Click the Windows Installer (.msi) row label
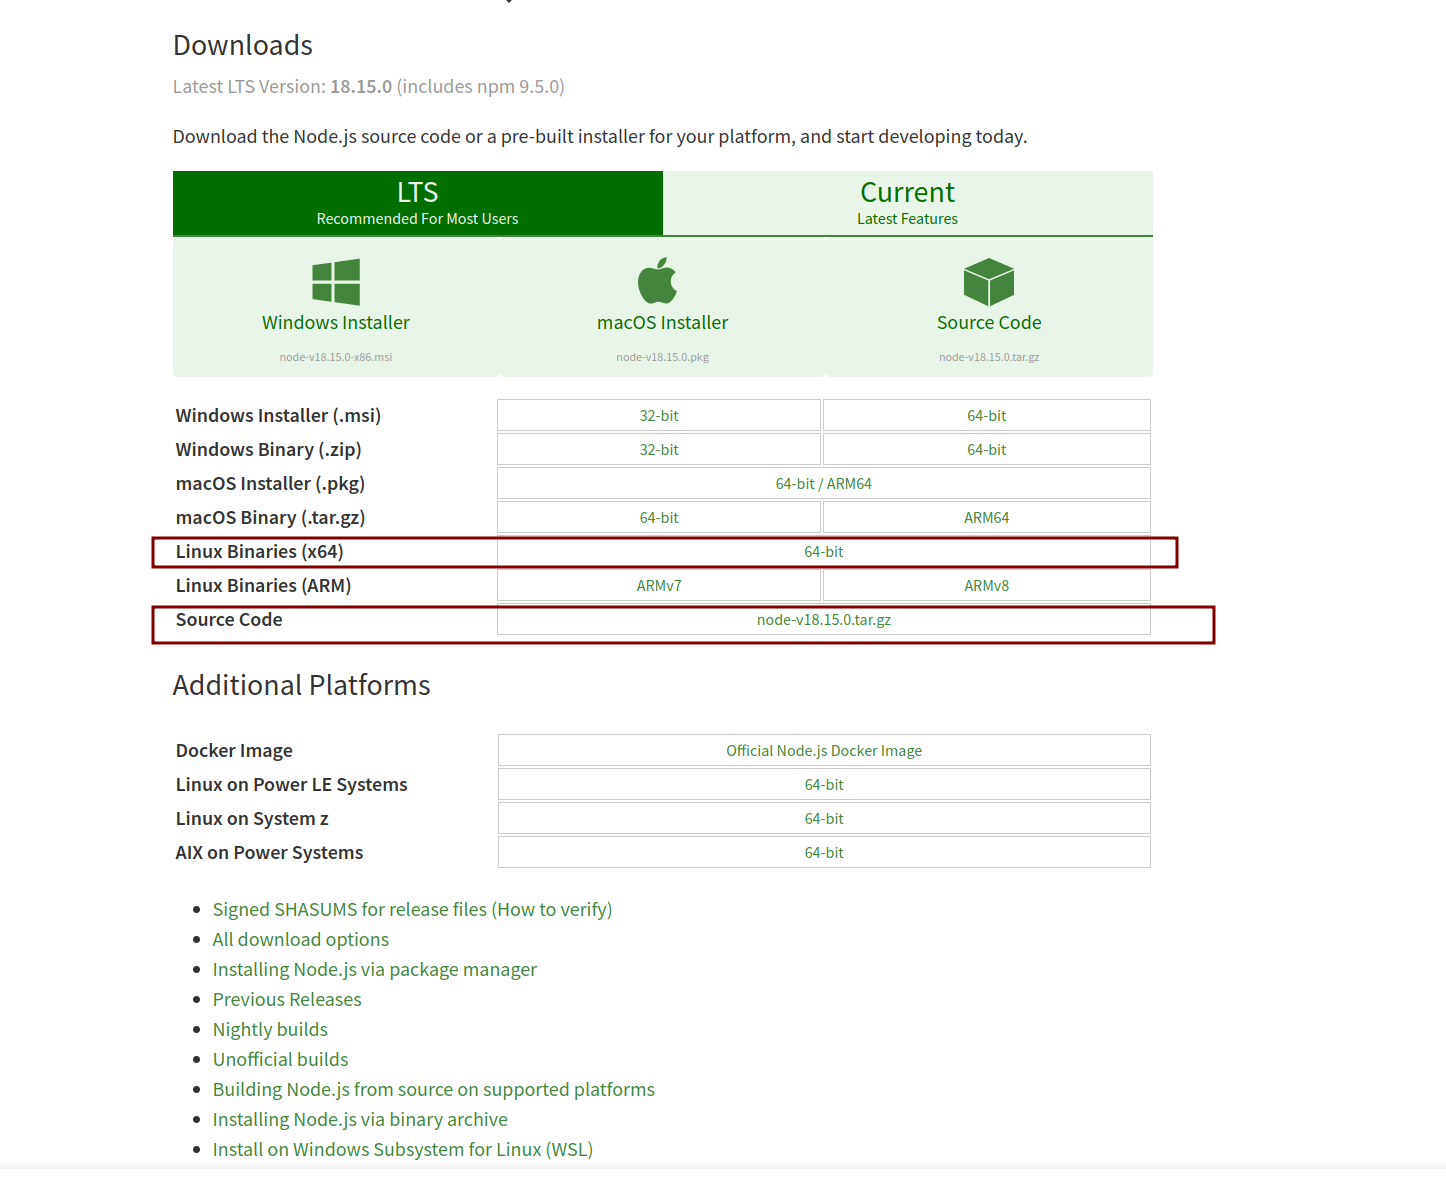Viewport: 1446px width, 1181px height. pyautogui.click(x=278, y=415)
